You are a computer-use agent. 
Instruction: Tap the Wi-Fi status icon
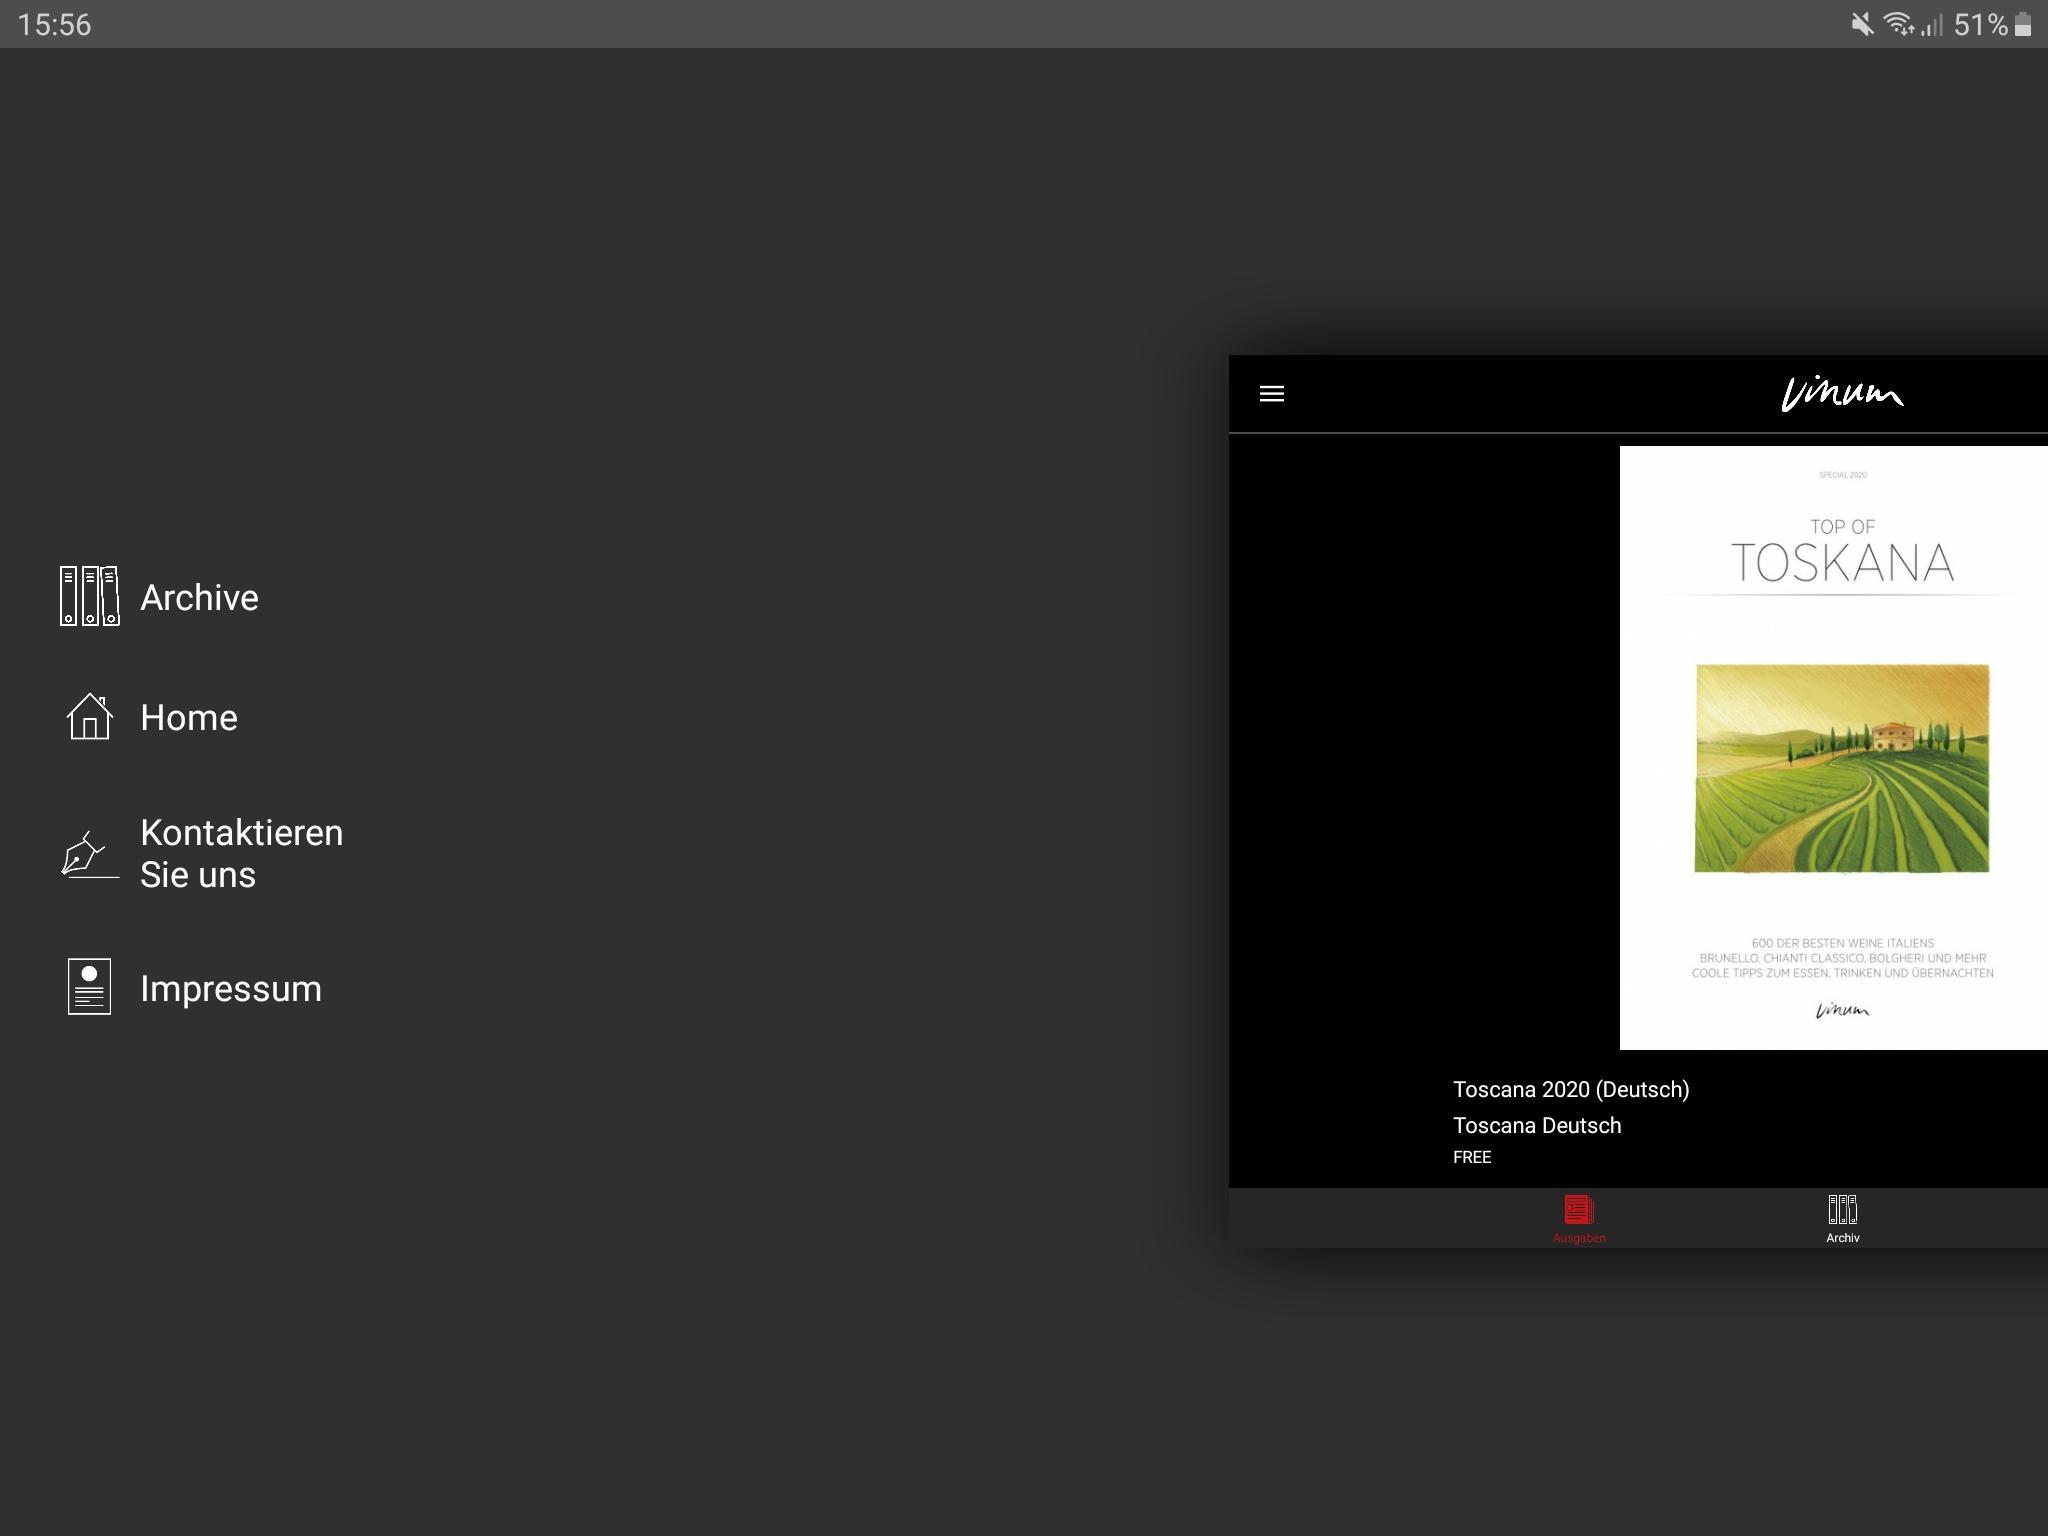pos(1898,24)
